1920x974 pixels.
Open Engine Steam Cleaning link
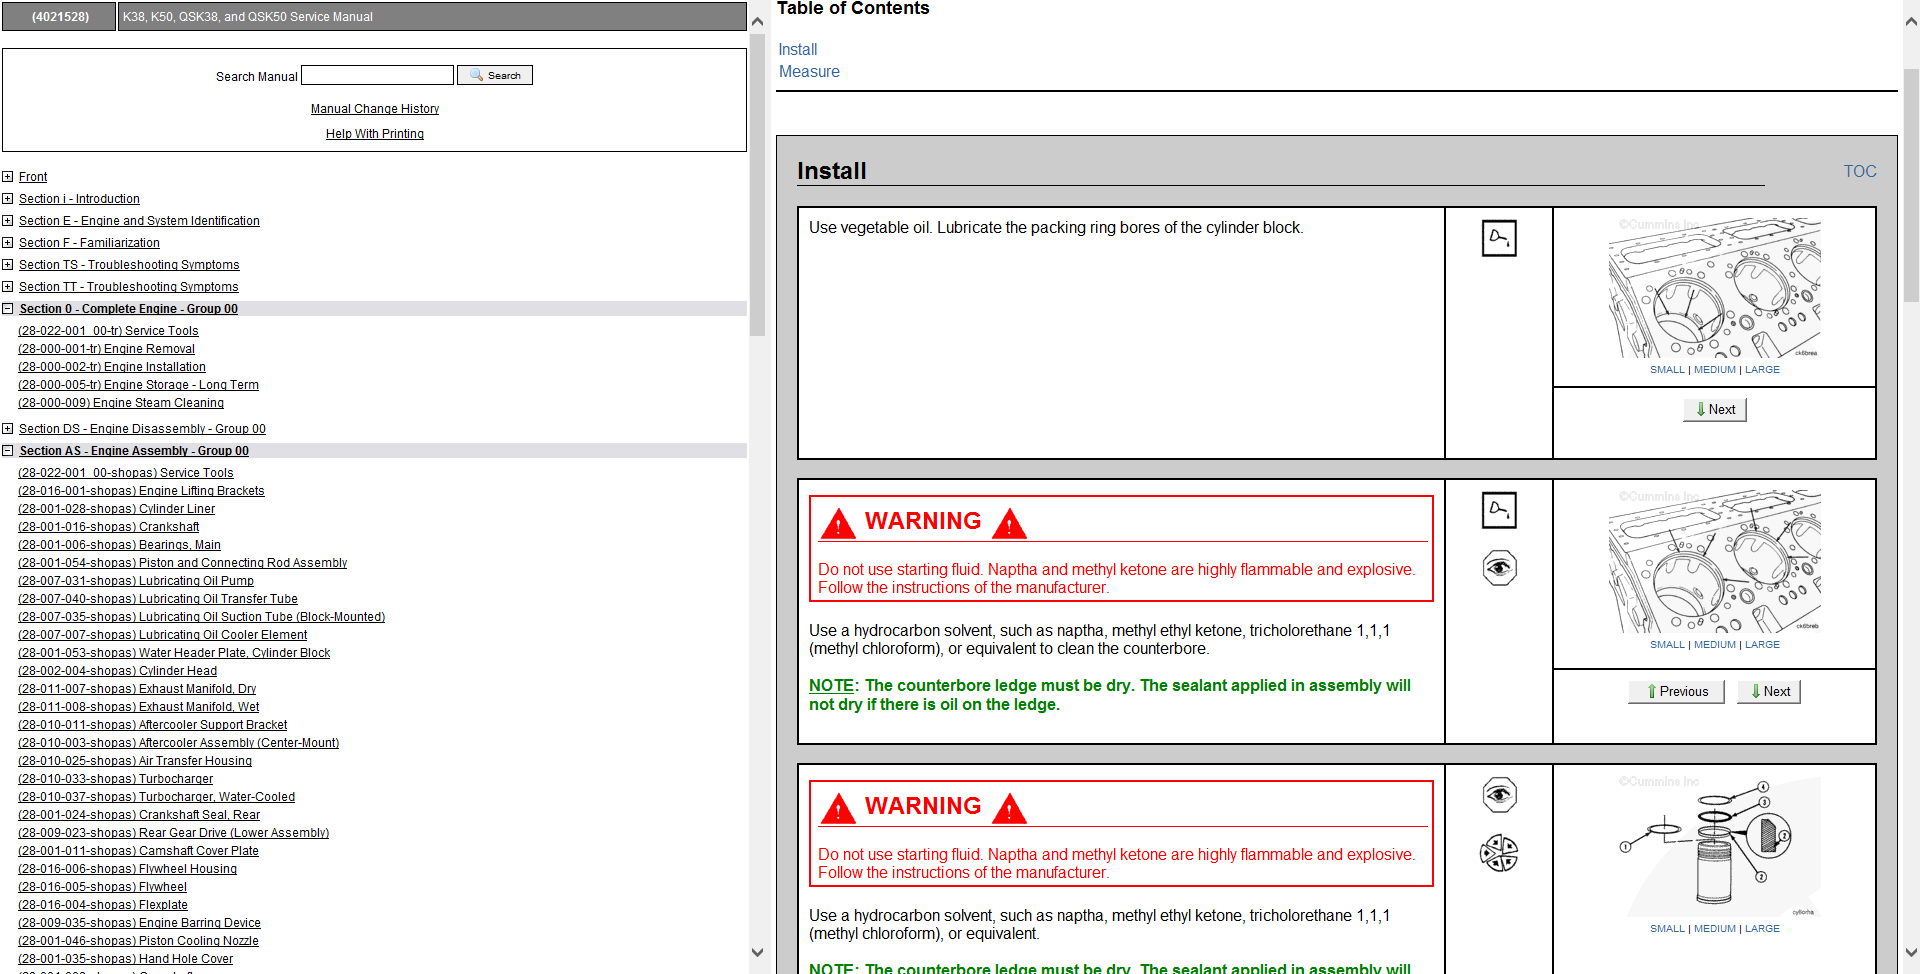pyautogui.click(x=121, y=403)
